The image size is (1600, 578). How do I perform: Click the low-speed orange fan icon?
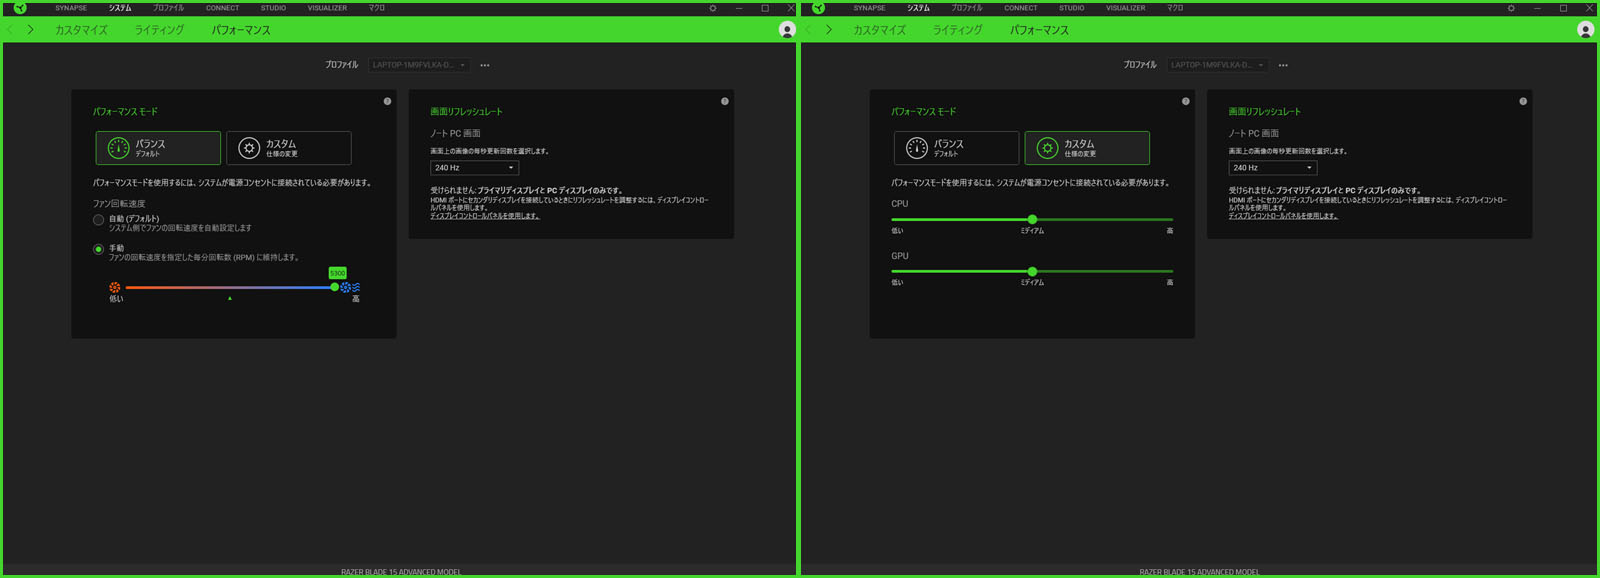tap(115, 287)
